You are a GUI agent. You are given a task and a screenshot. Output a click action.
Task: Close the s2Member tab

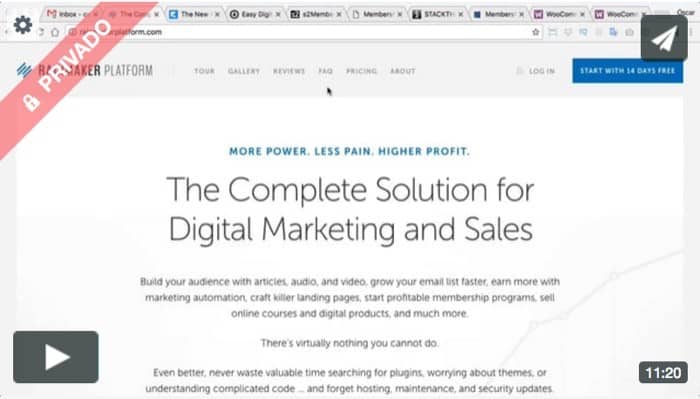339,14
